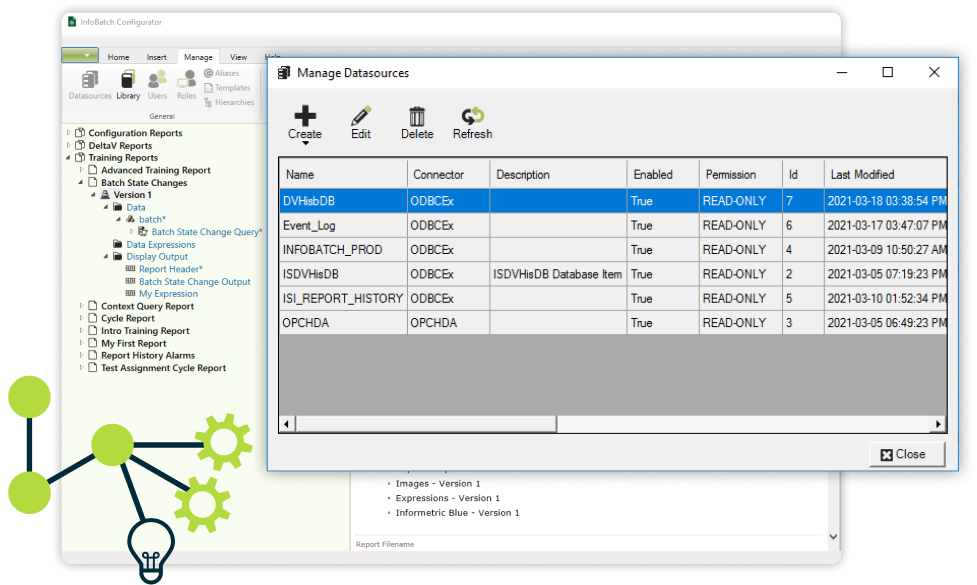
Task: Click the Refresh datasources icon
Action: point(472,116)
